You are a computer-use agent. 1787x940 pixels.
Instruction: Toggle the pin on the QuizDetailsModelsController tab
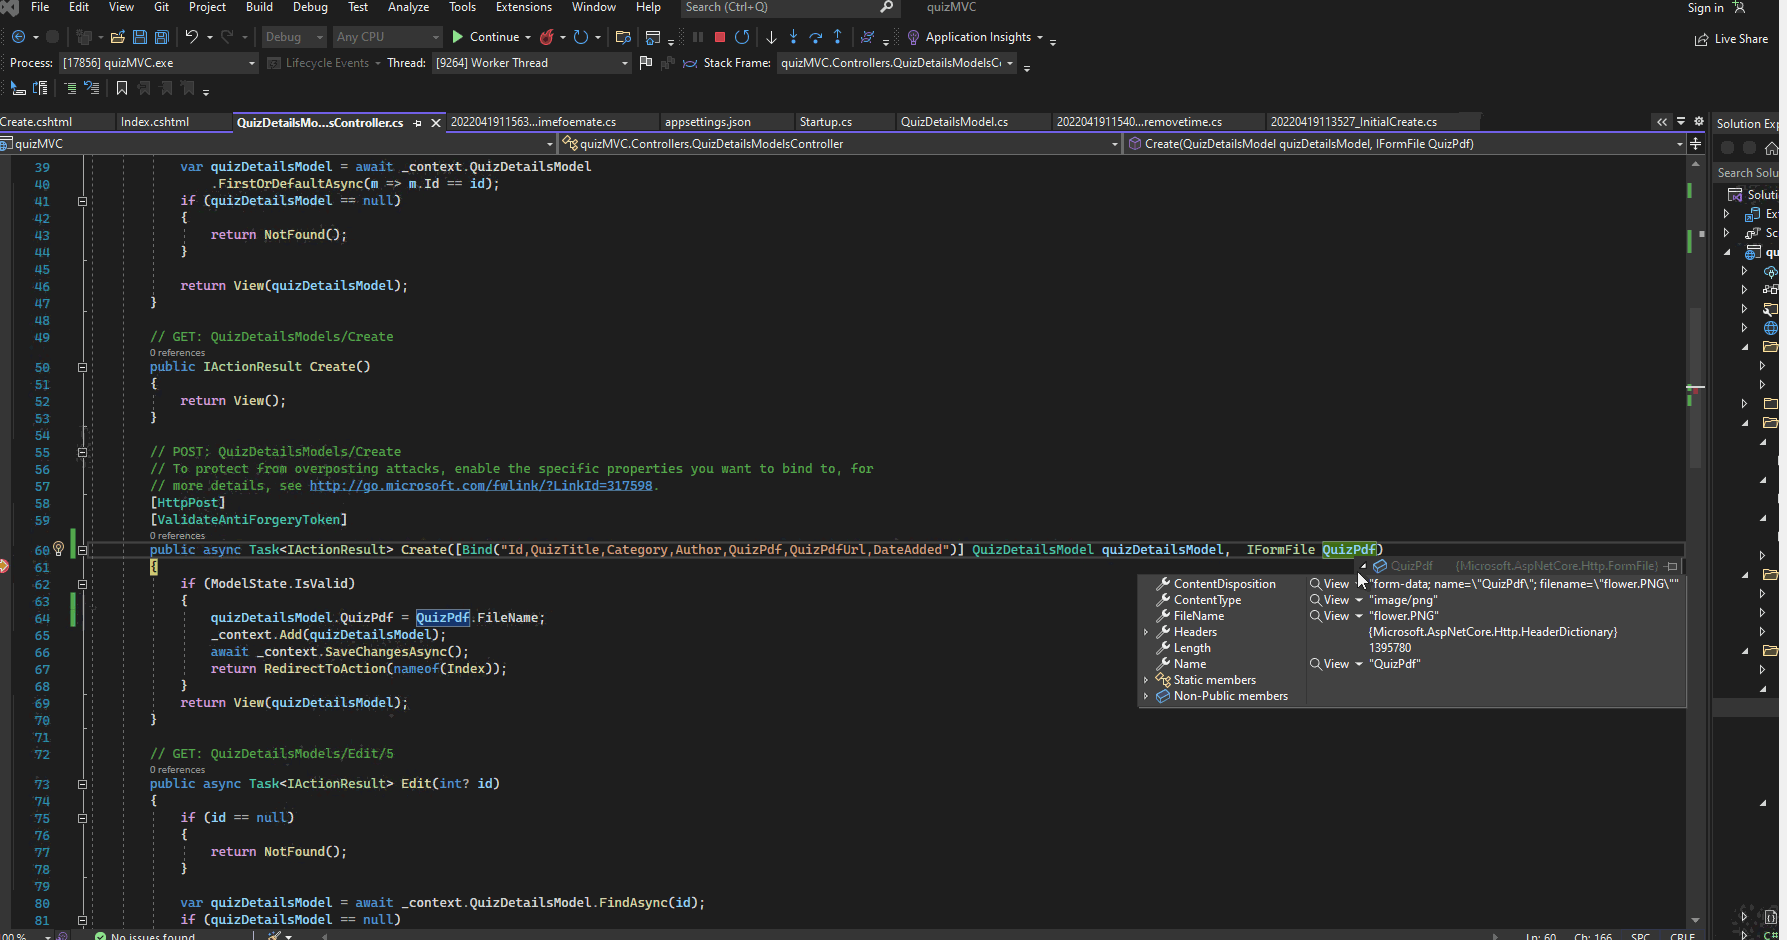point(418,123)
